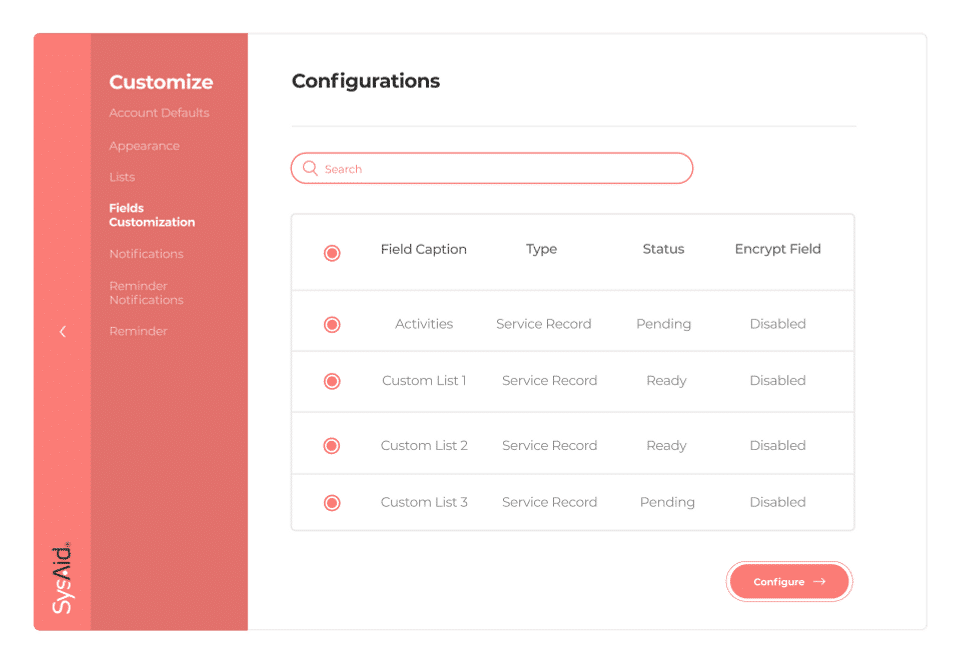Click the Encrypt Field column header
The height and width of the screenshot is (664, 960).
[777, 249]
